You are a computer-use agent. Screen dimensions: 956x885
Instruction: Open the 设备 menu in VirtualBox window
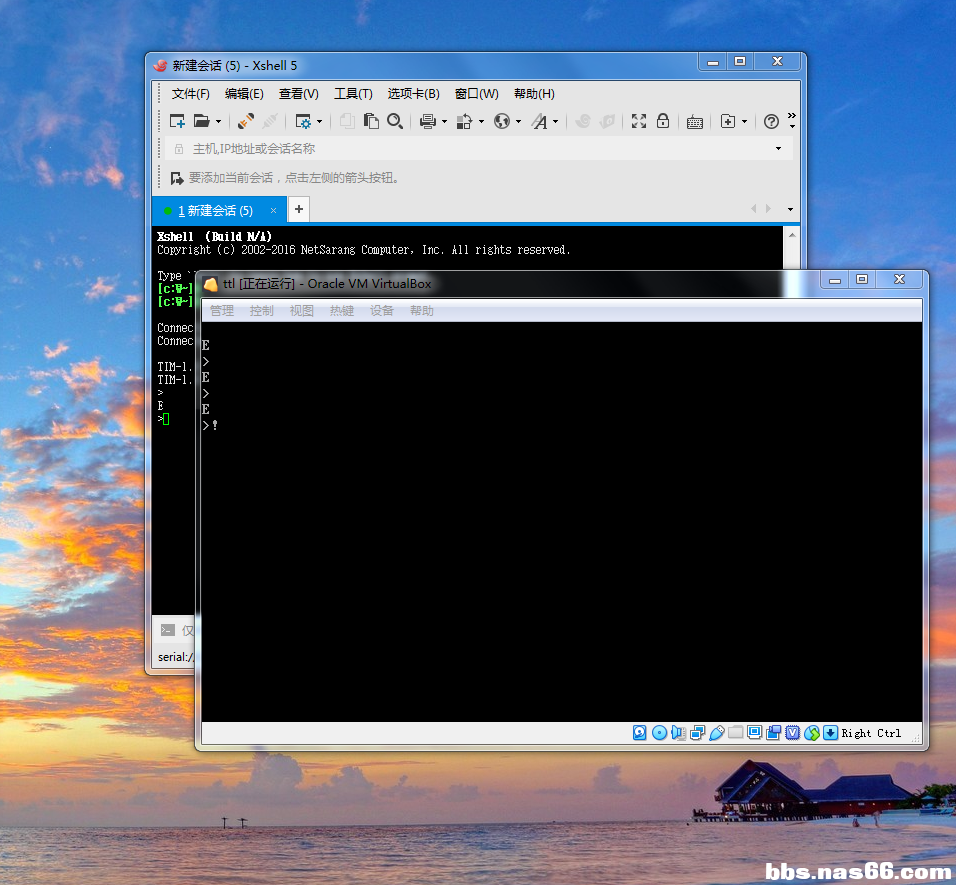point(382,311)
